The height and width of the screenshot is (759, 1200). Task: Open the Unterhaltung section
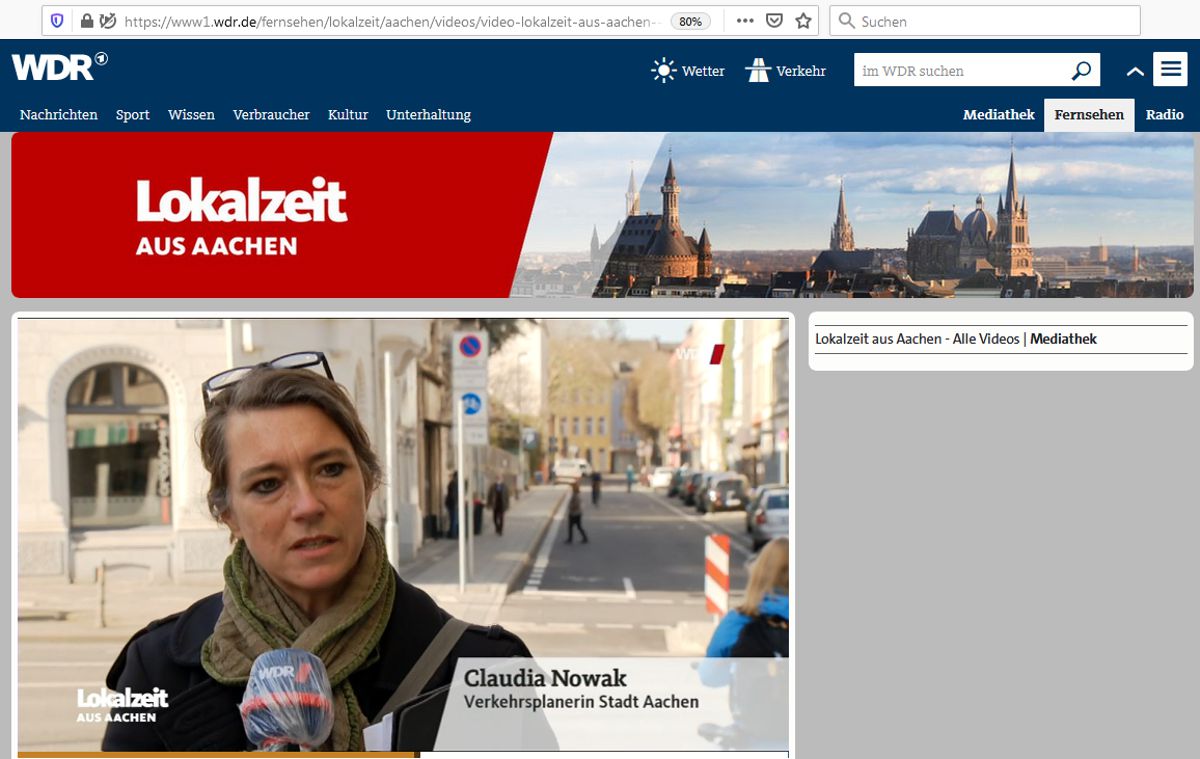pyautogui.click(x=428, y=115)
